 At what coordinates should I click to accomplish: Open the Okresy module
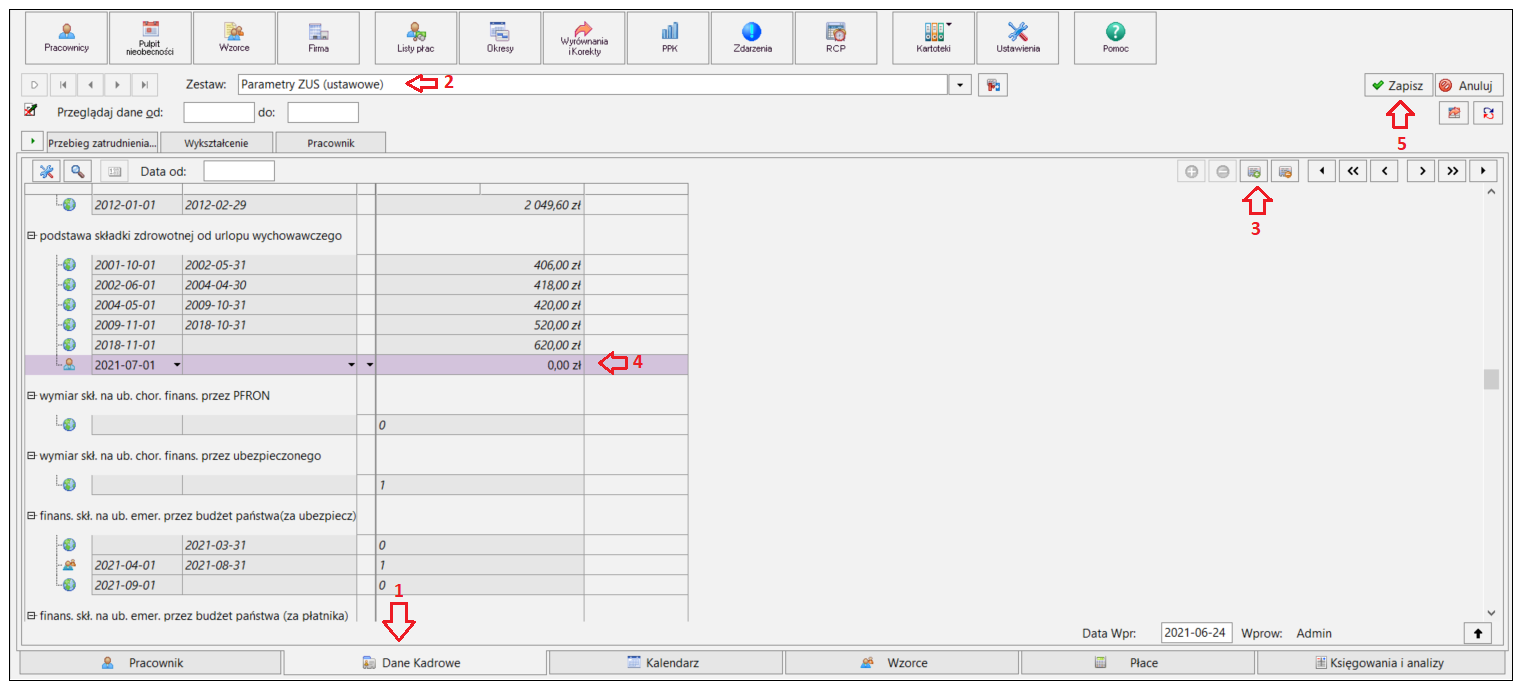click(500, 38)
